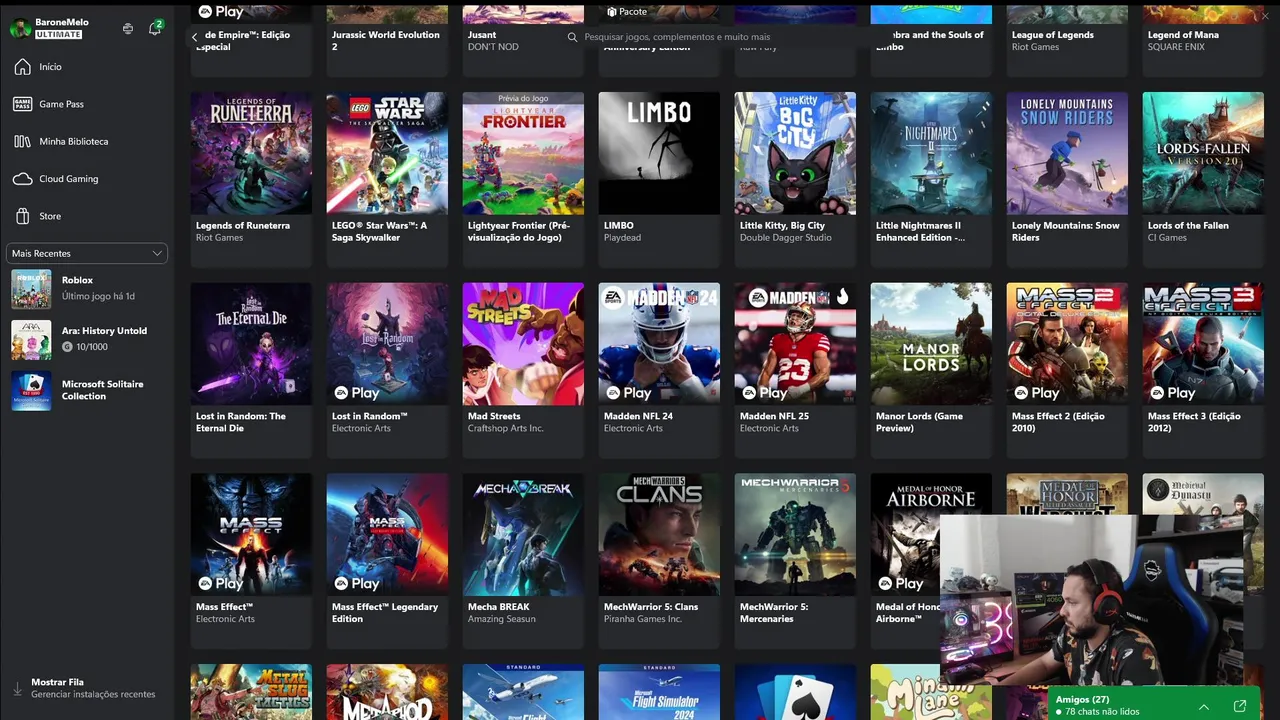Click EA Play badge on Lost in Random
The height and width of the screenshot is (720, 1280).
355,393
